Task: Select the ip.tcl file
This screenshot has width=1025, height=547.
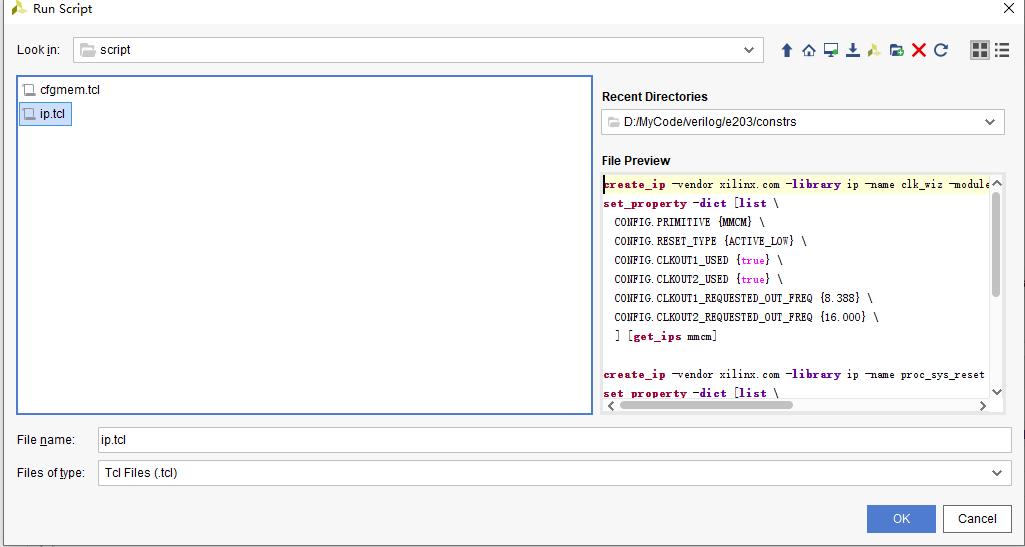Action: click(x=52, y=114)
